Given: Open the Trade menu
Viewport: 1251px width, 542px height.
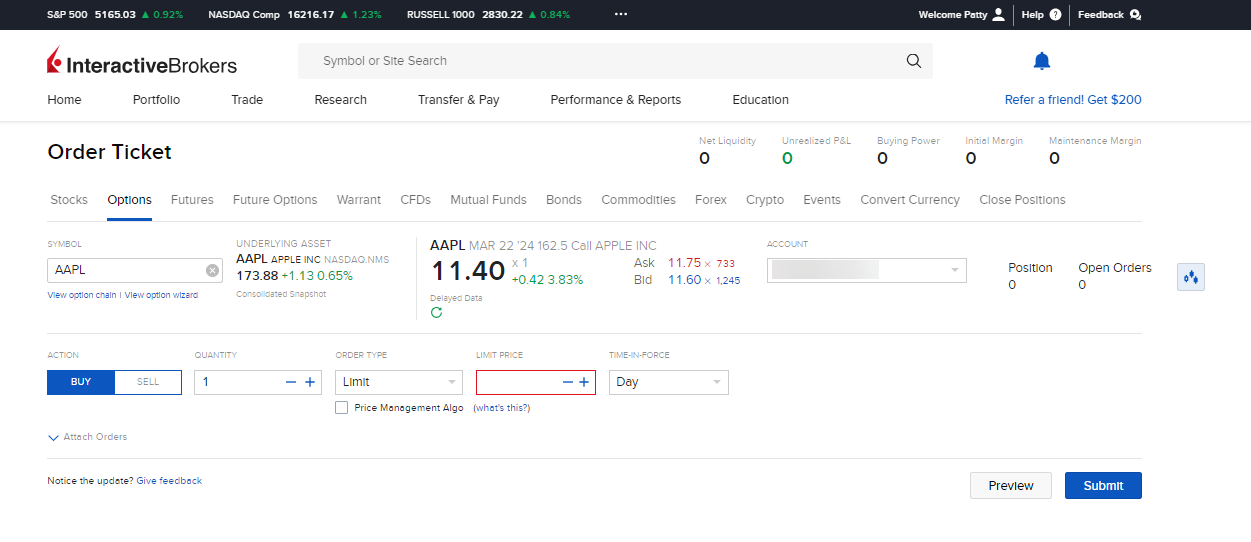Looking at the screenshot, I should [x=247, y=100].
